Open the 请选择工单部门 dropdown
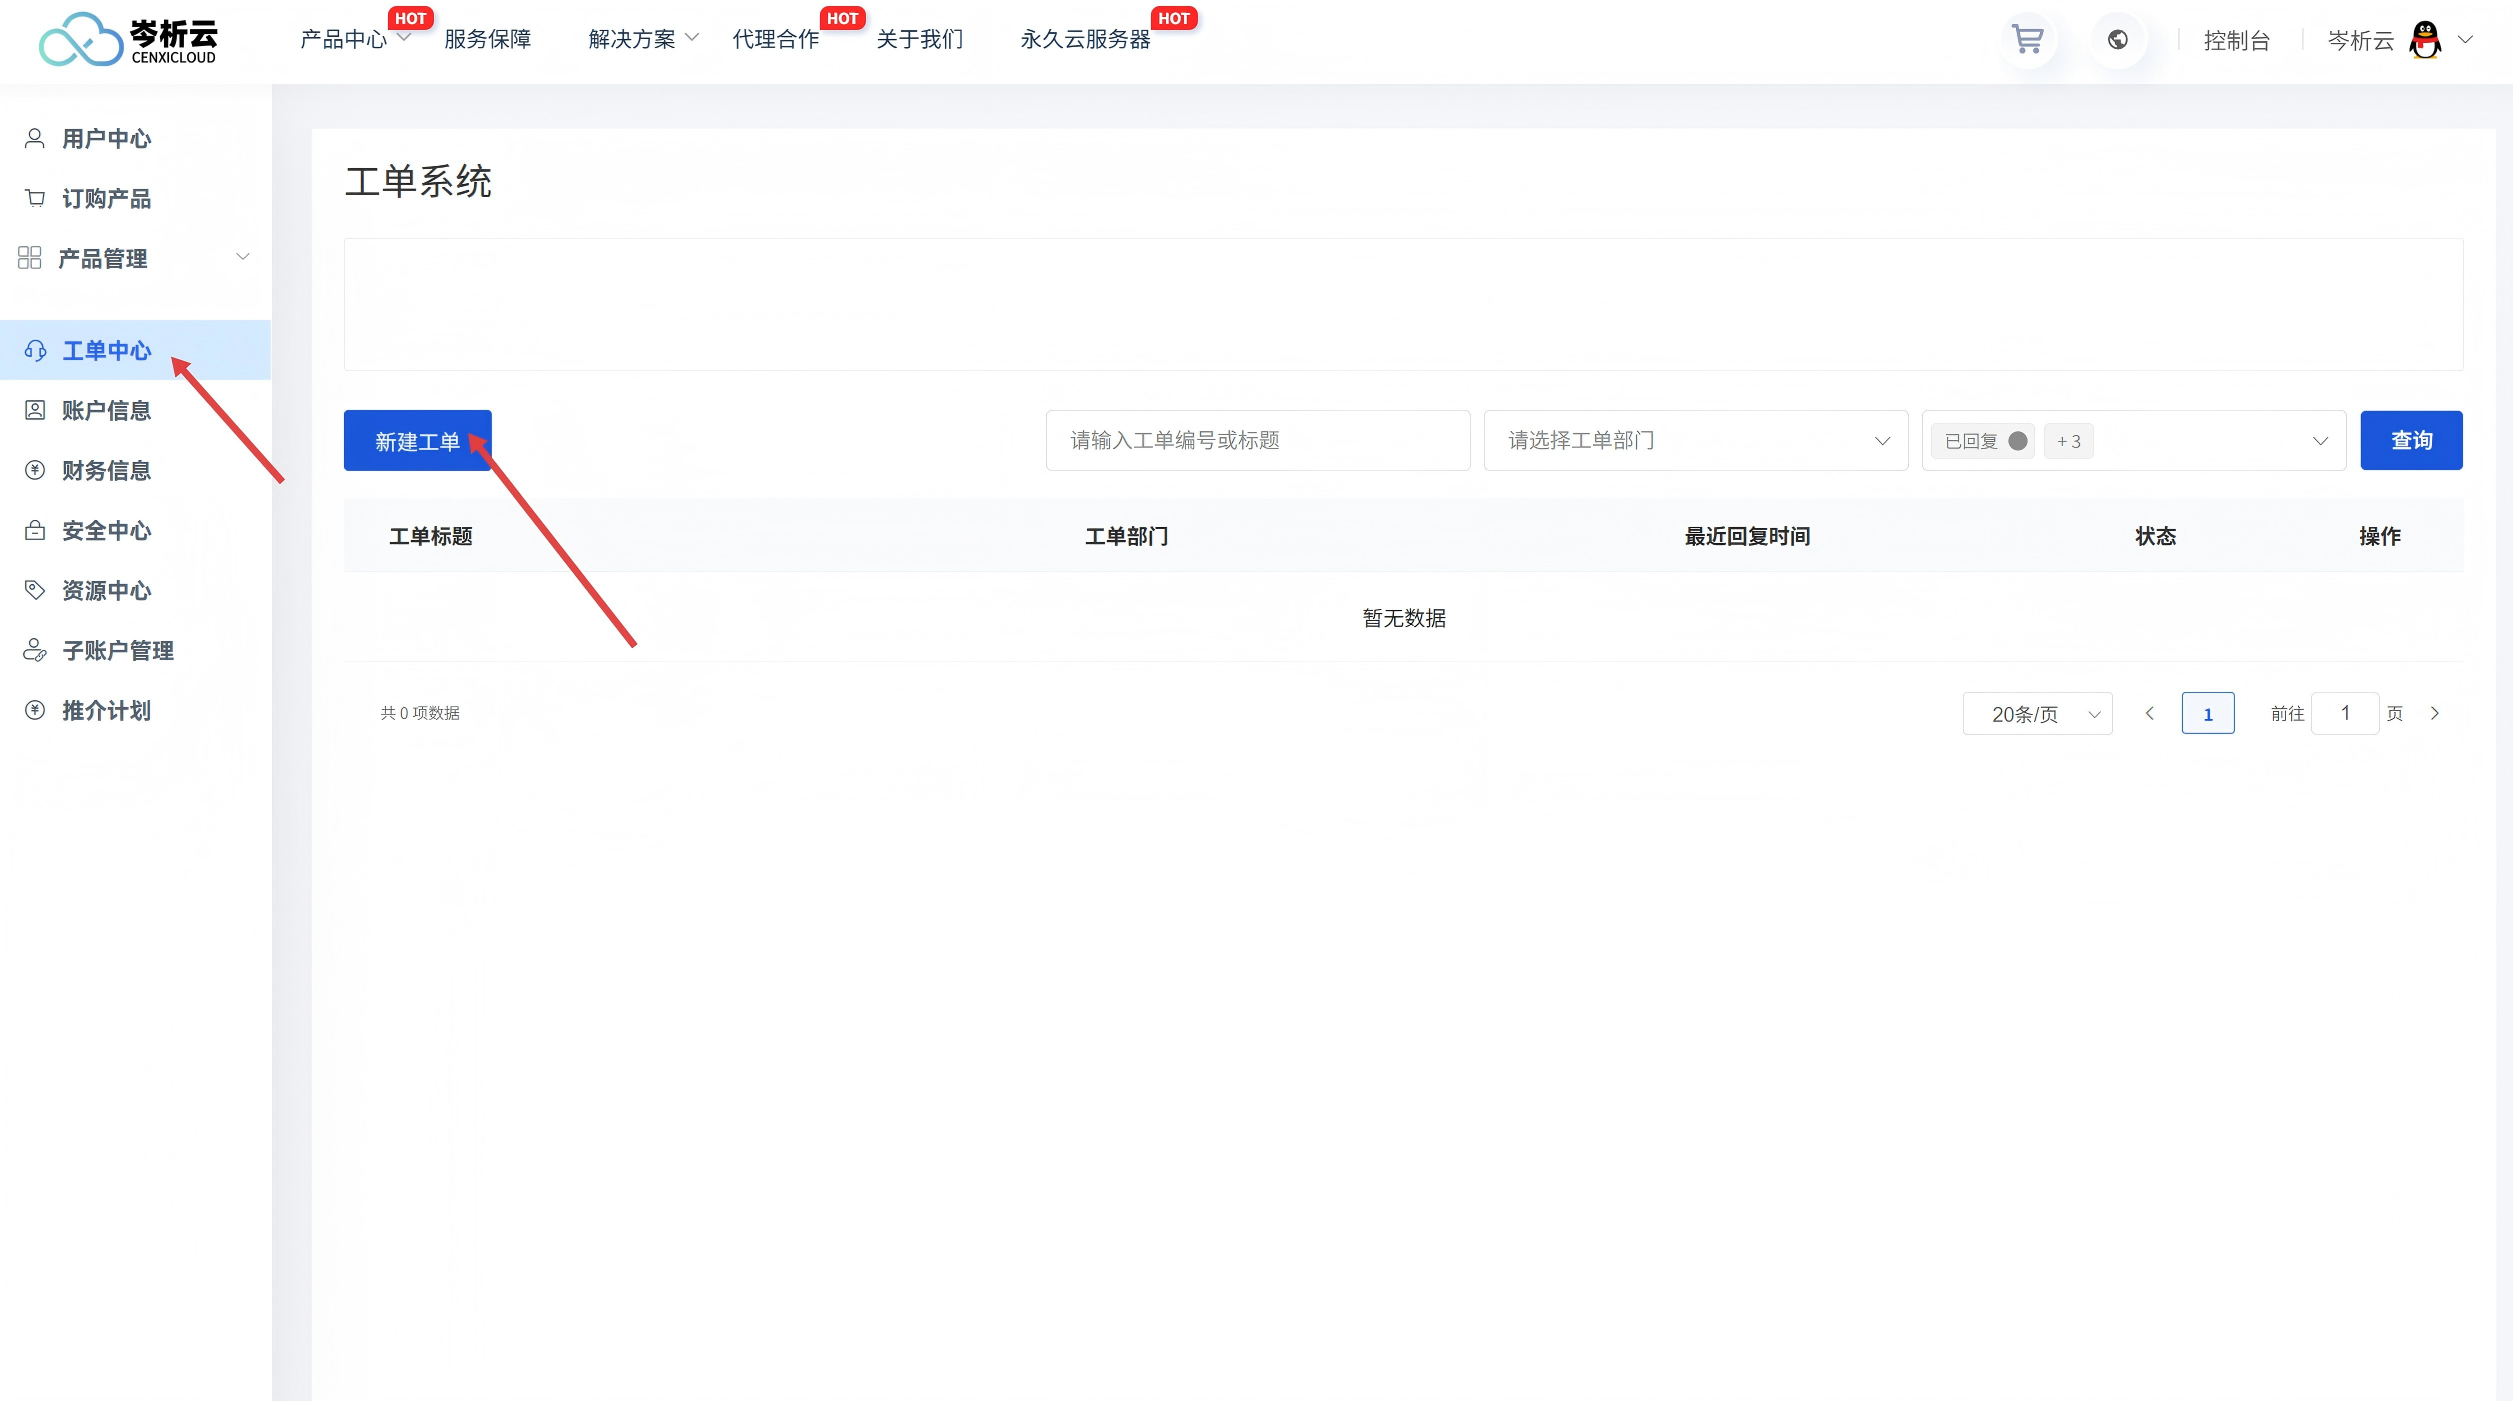This screenshot has height=1401, width=2513. pyautogui.click(x=1695, y=441)
